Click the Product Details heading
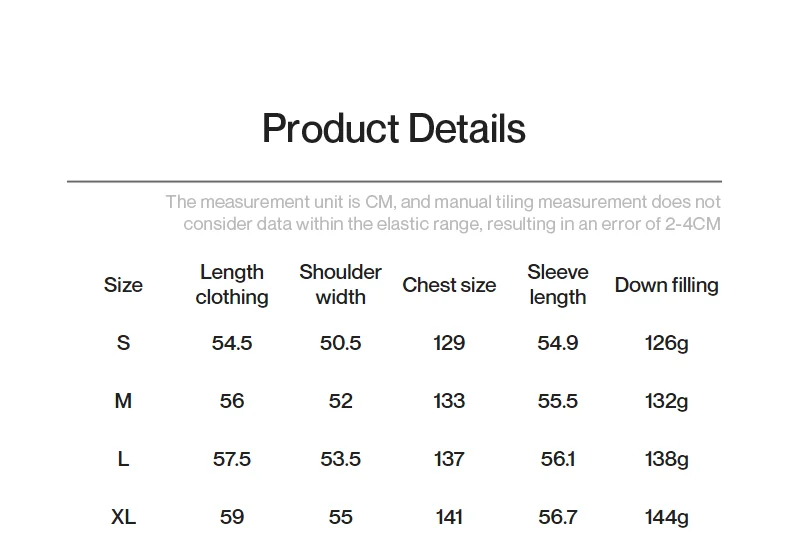 tap(394, 128)
